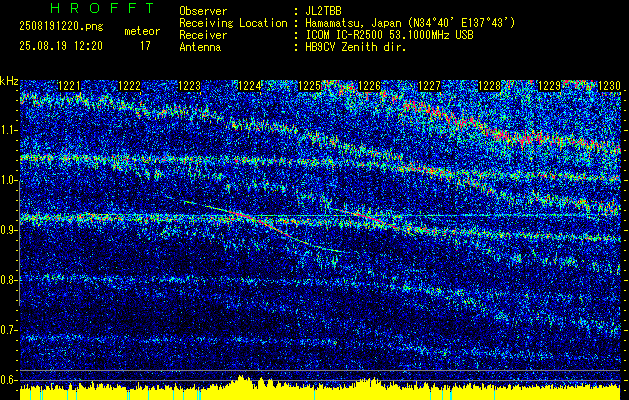Click the HB9CV Zenith dir. text
This screenshot has height=400, width=629.
(x=356, y=47)
